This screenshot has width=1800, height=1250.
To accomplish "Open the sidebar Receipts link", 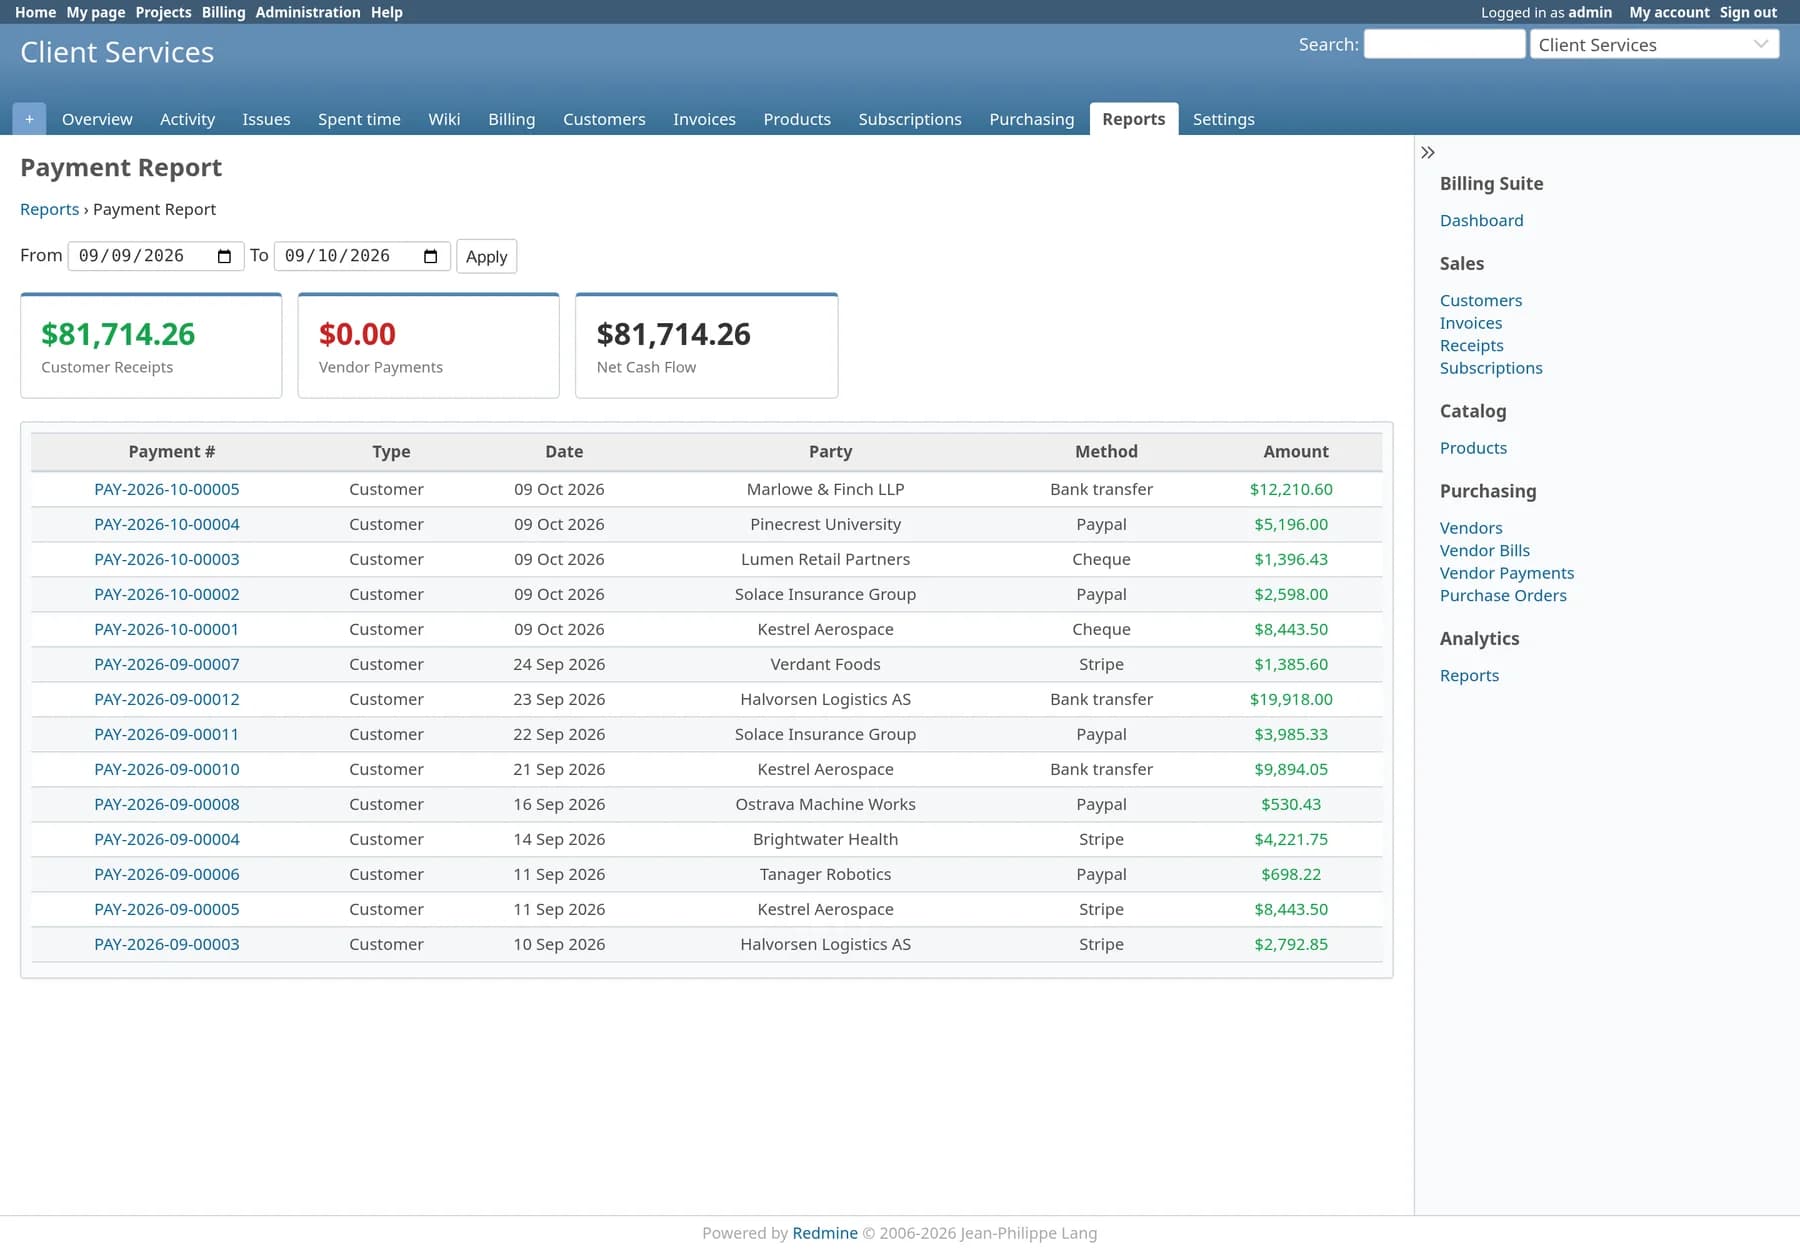I will (x=1471, y=345).
